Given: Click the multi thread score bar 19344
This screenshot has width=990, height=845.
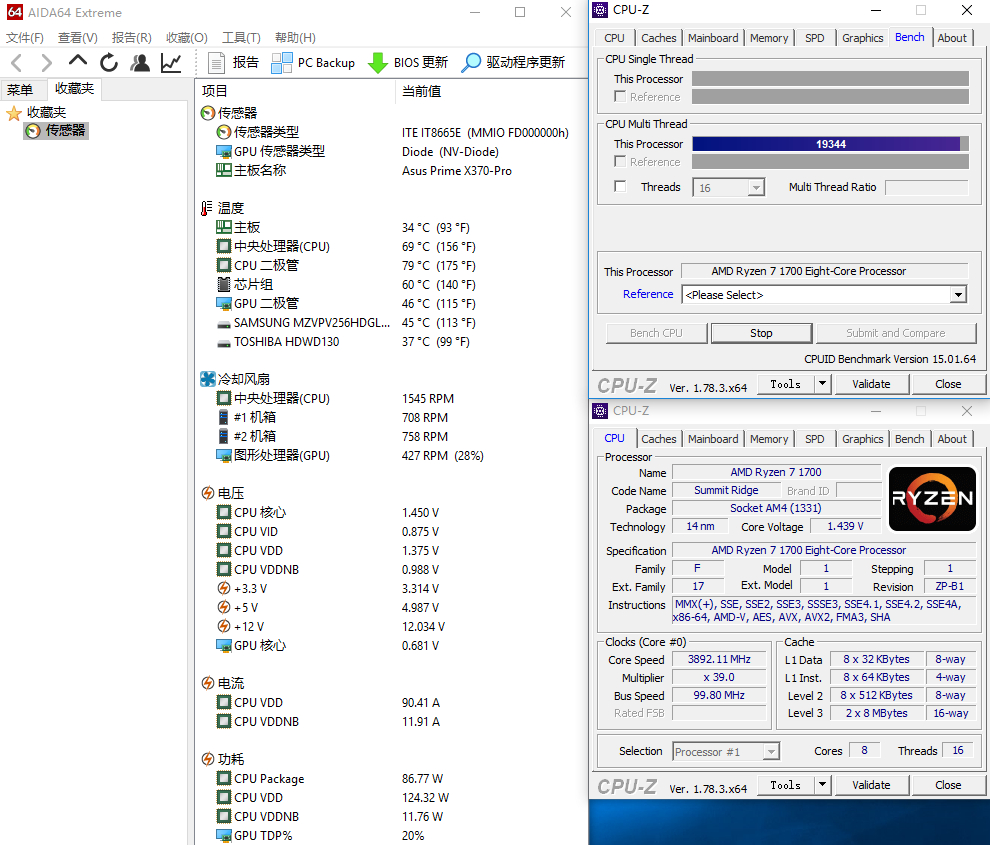Looking at the screenshot, I should coord(829,144).
